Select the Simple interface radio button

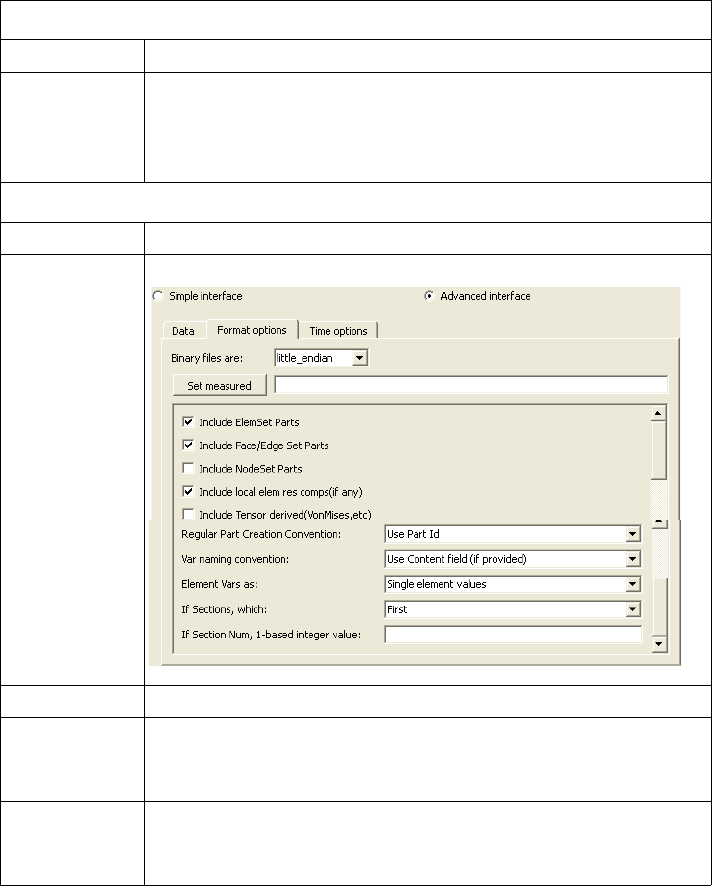[158, 296]
